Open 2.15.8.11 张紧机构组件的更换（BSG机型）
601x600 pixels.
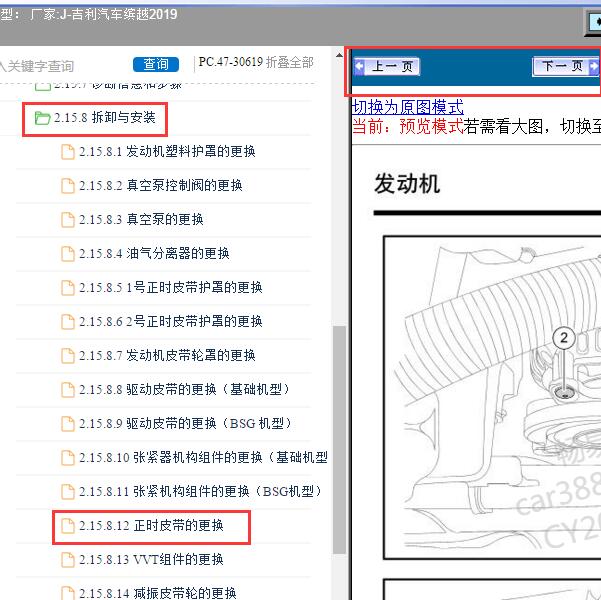(200, 492)
